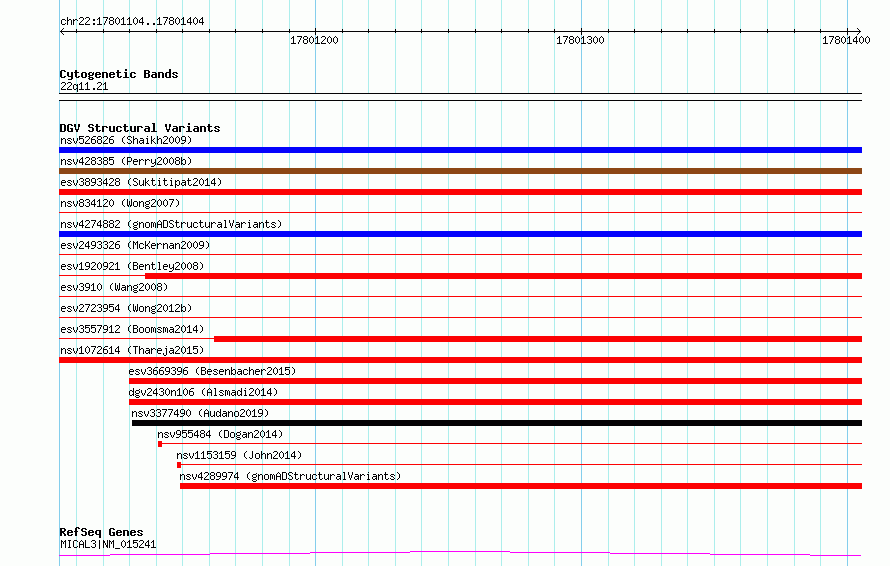Click the brown nsv428385 variant bar
This screenshot has height=566, width=890.
tap(460, 171)
